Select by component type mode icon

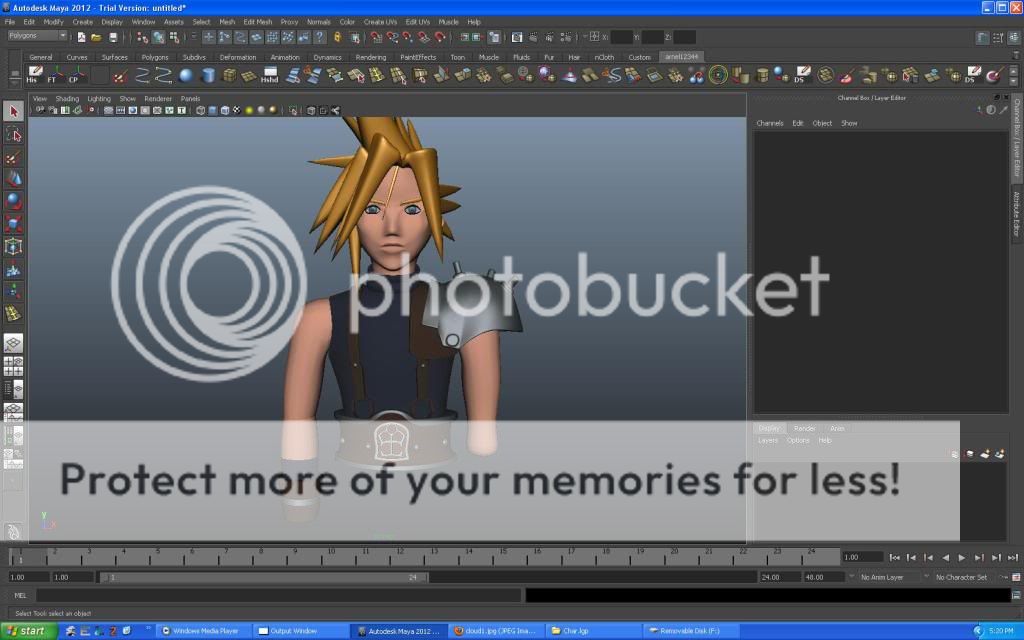pyautogui.click(x=174, y=37)
